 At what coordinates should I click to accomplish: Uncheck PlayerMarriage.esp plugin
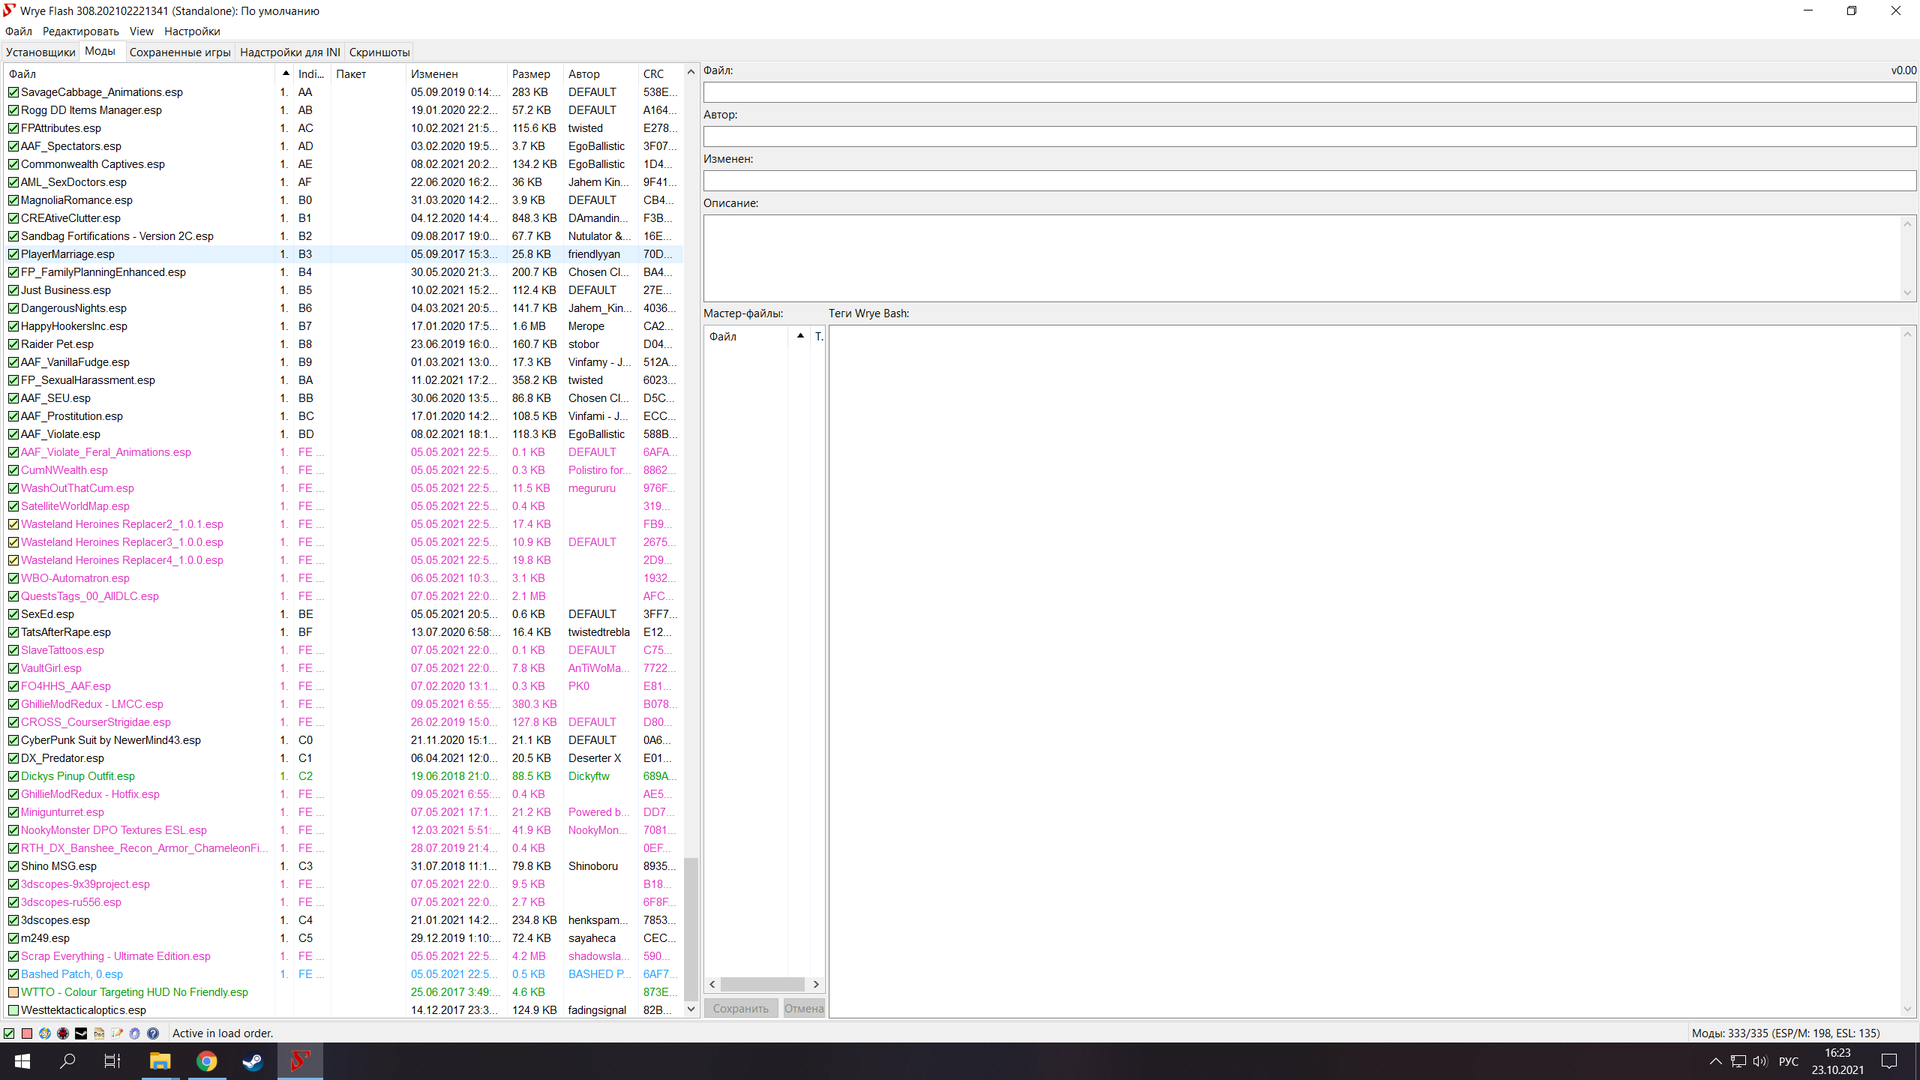click(13, 254)
